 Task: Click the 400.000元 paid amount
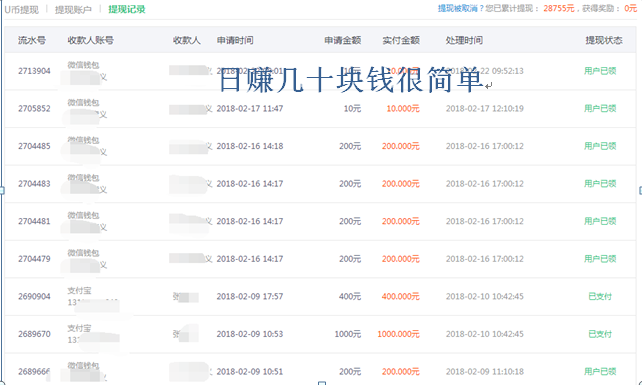[x=400, y=297]
